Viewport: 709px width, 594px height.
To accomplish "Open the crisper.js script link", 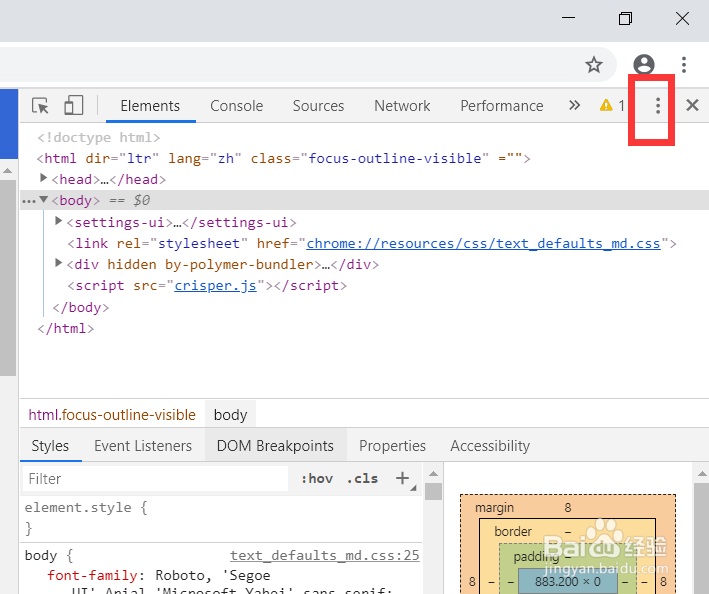I will [x=216, y=286].
